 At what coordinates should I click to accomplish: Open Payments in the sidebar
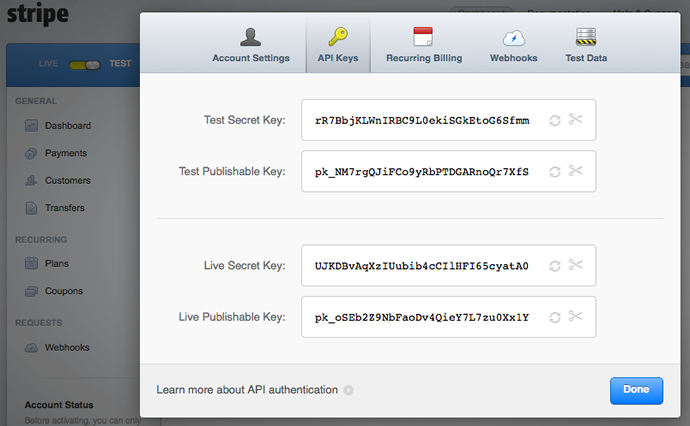[x=66, y=153]
